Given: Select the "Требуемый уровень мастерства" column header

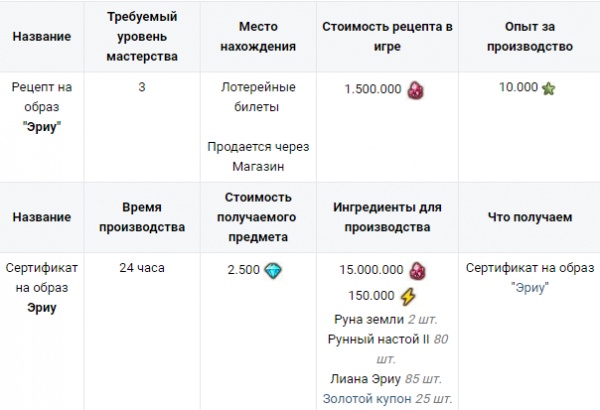Looking at the screenshot, I should [142, 37].
